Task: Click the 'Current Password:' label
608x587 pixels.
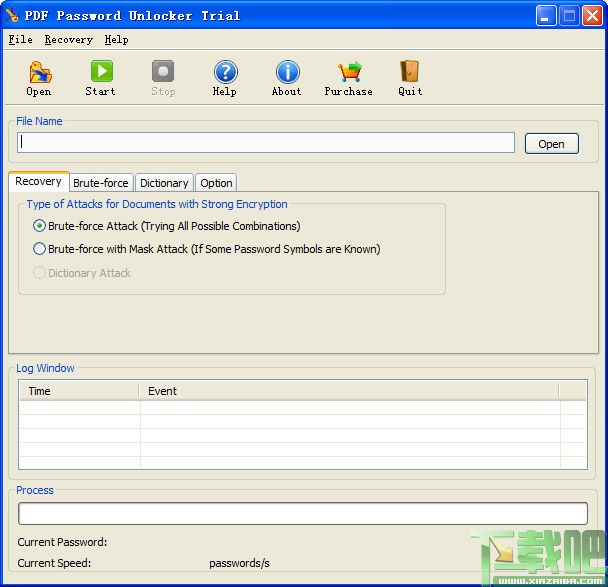Action: click(62, 542)
